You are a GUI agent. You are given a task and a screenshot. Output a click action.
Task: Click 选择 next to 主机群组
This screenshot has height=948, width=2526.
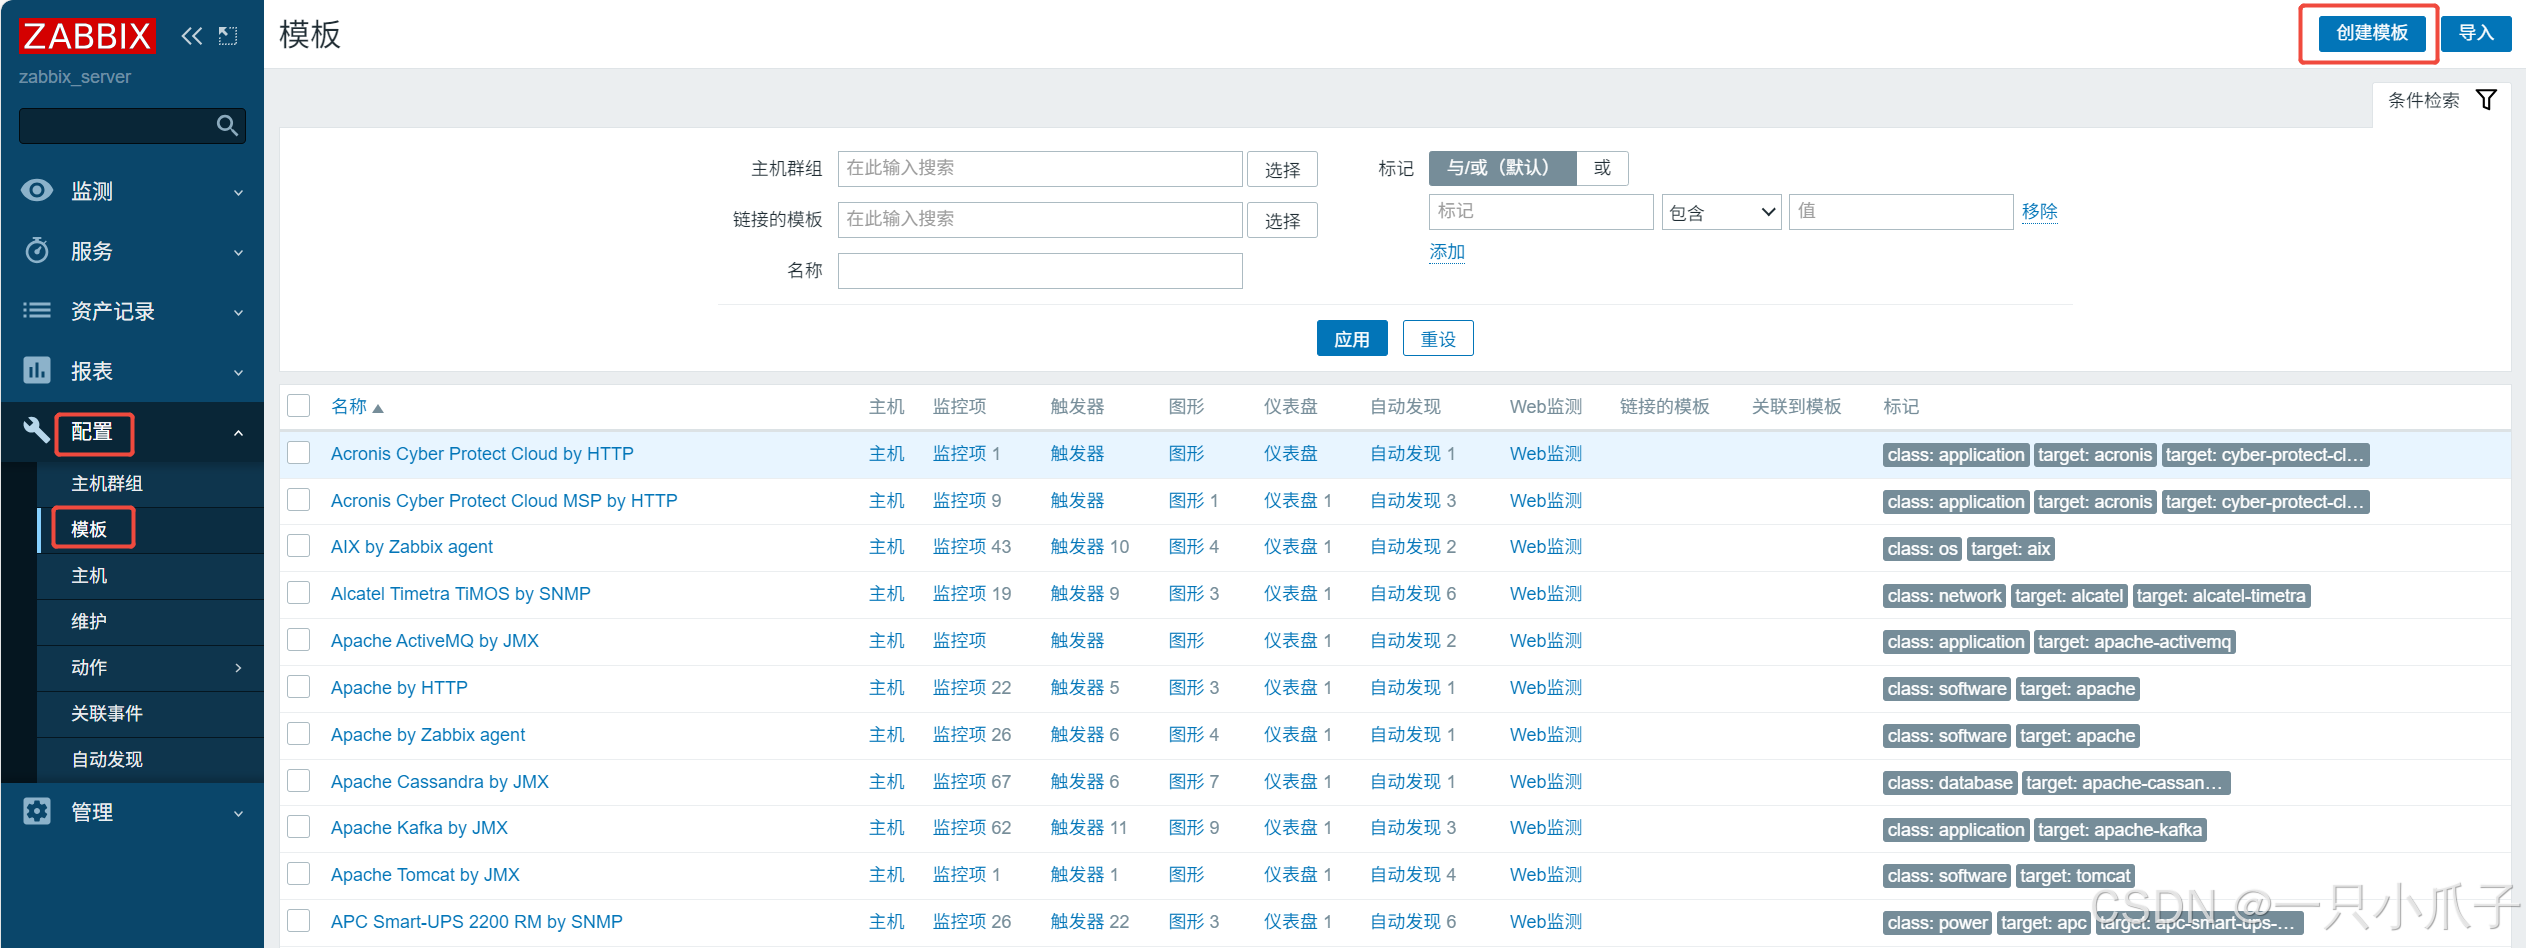(1282, 170)
